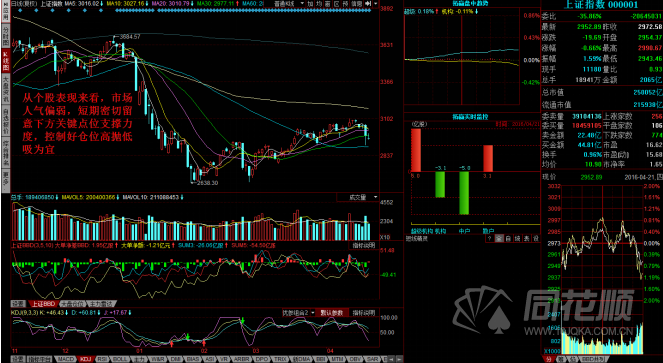Click the 区 range statistics toolbar button

click(x=337, y=3)
